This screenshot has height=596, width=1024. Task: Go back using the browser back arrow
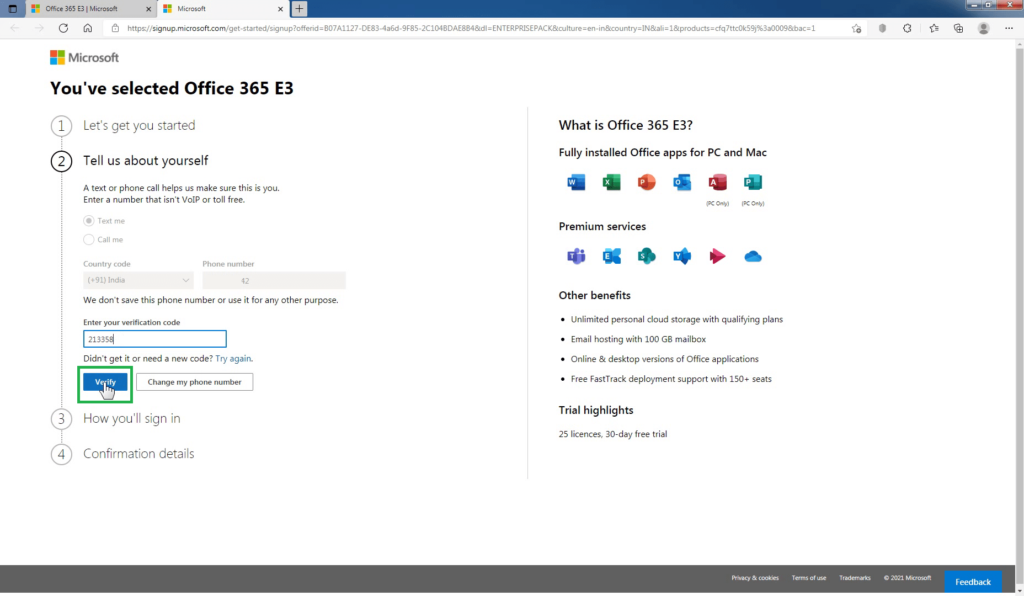click(15, 28)
